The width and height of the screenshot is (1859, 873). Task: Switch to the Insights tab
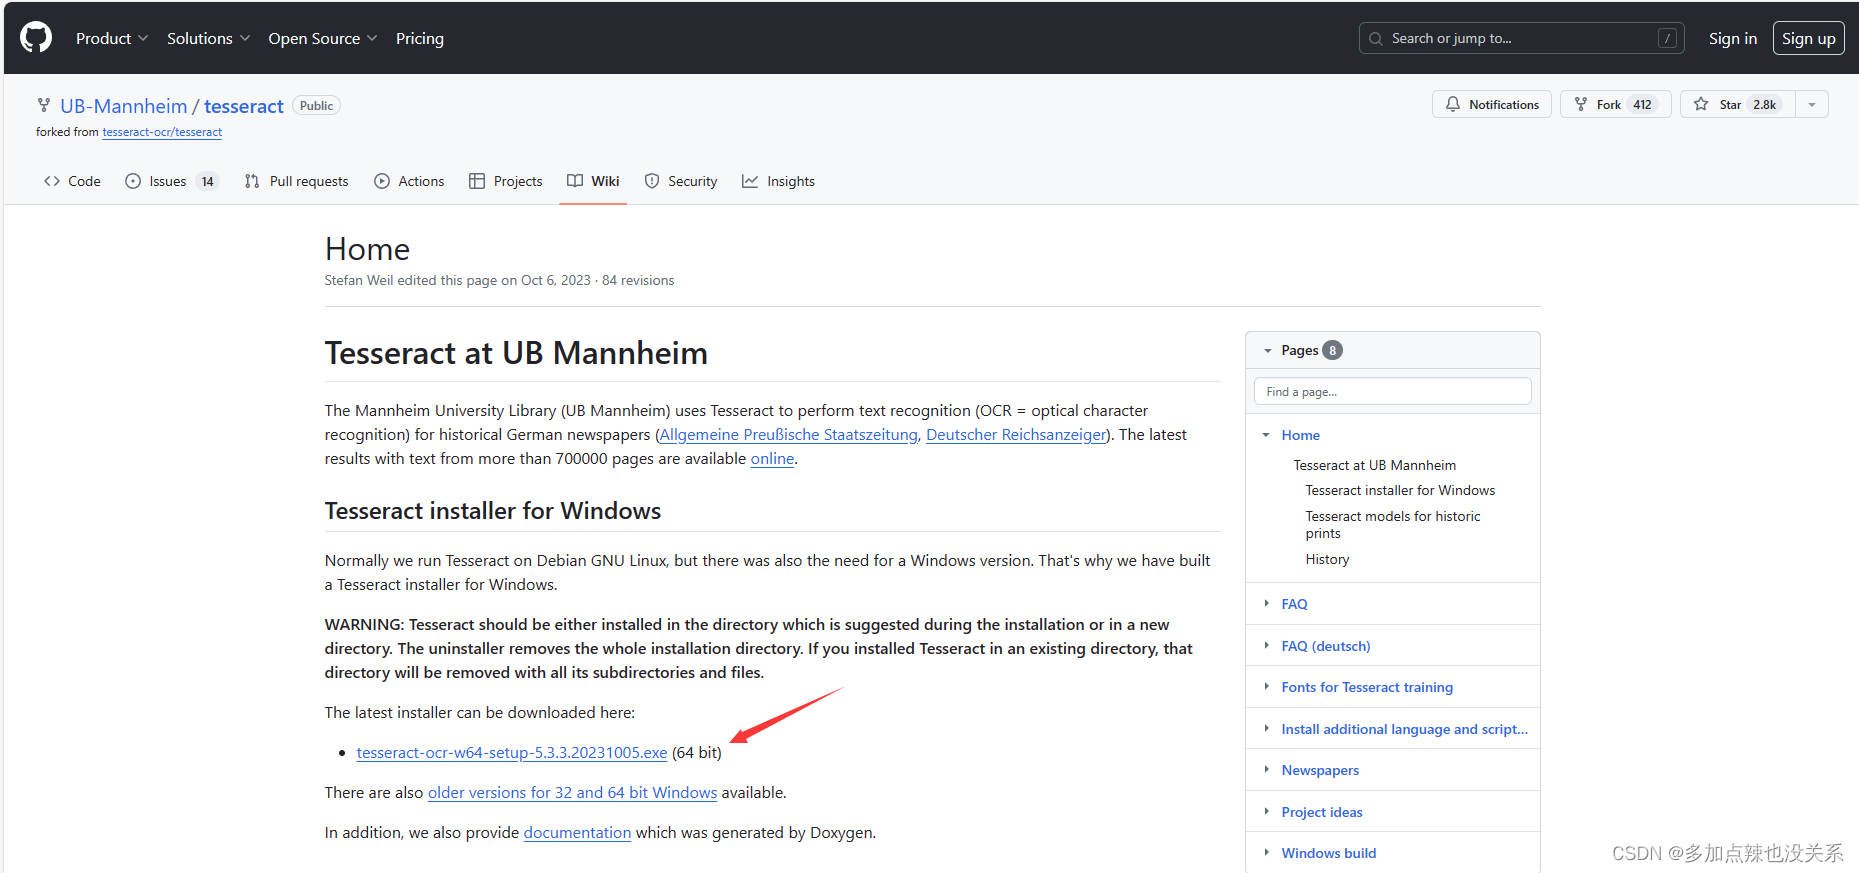tap(778, 181)
